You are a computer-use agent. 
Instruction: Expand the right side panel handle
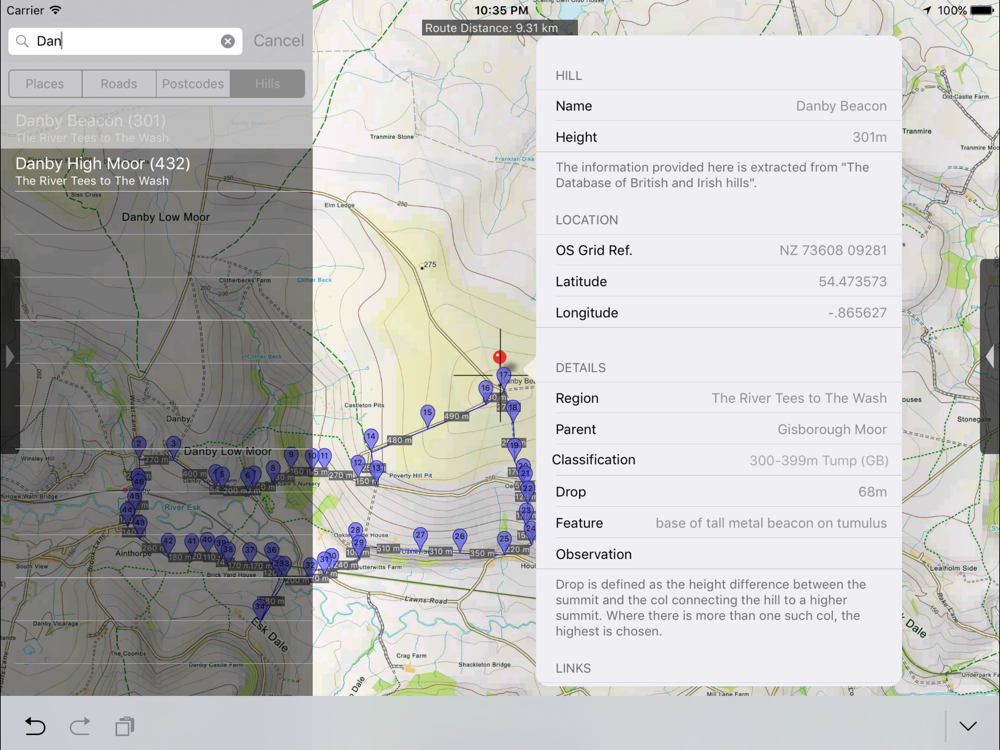point(990,356)
